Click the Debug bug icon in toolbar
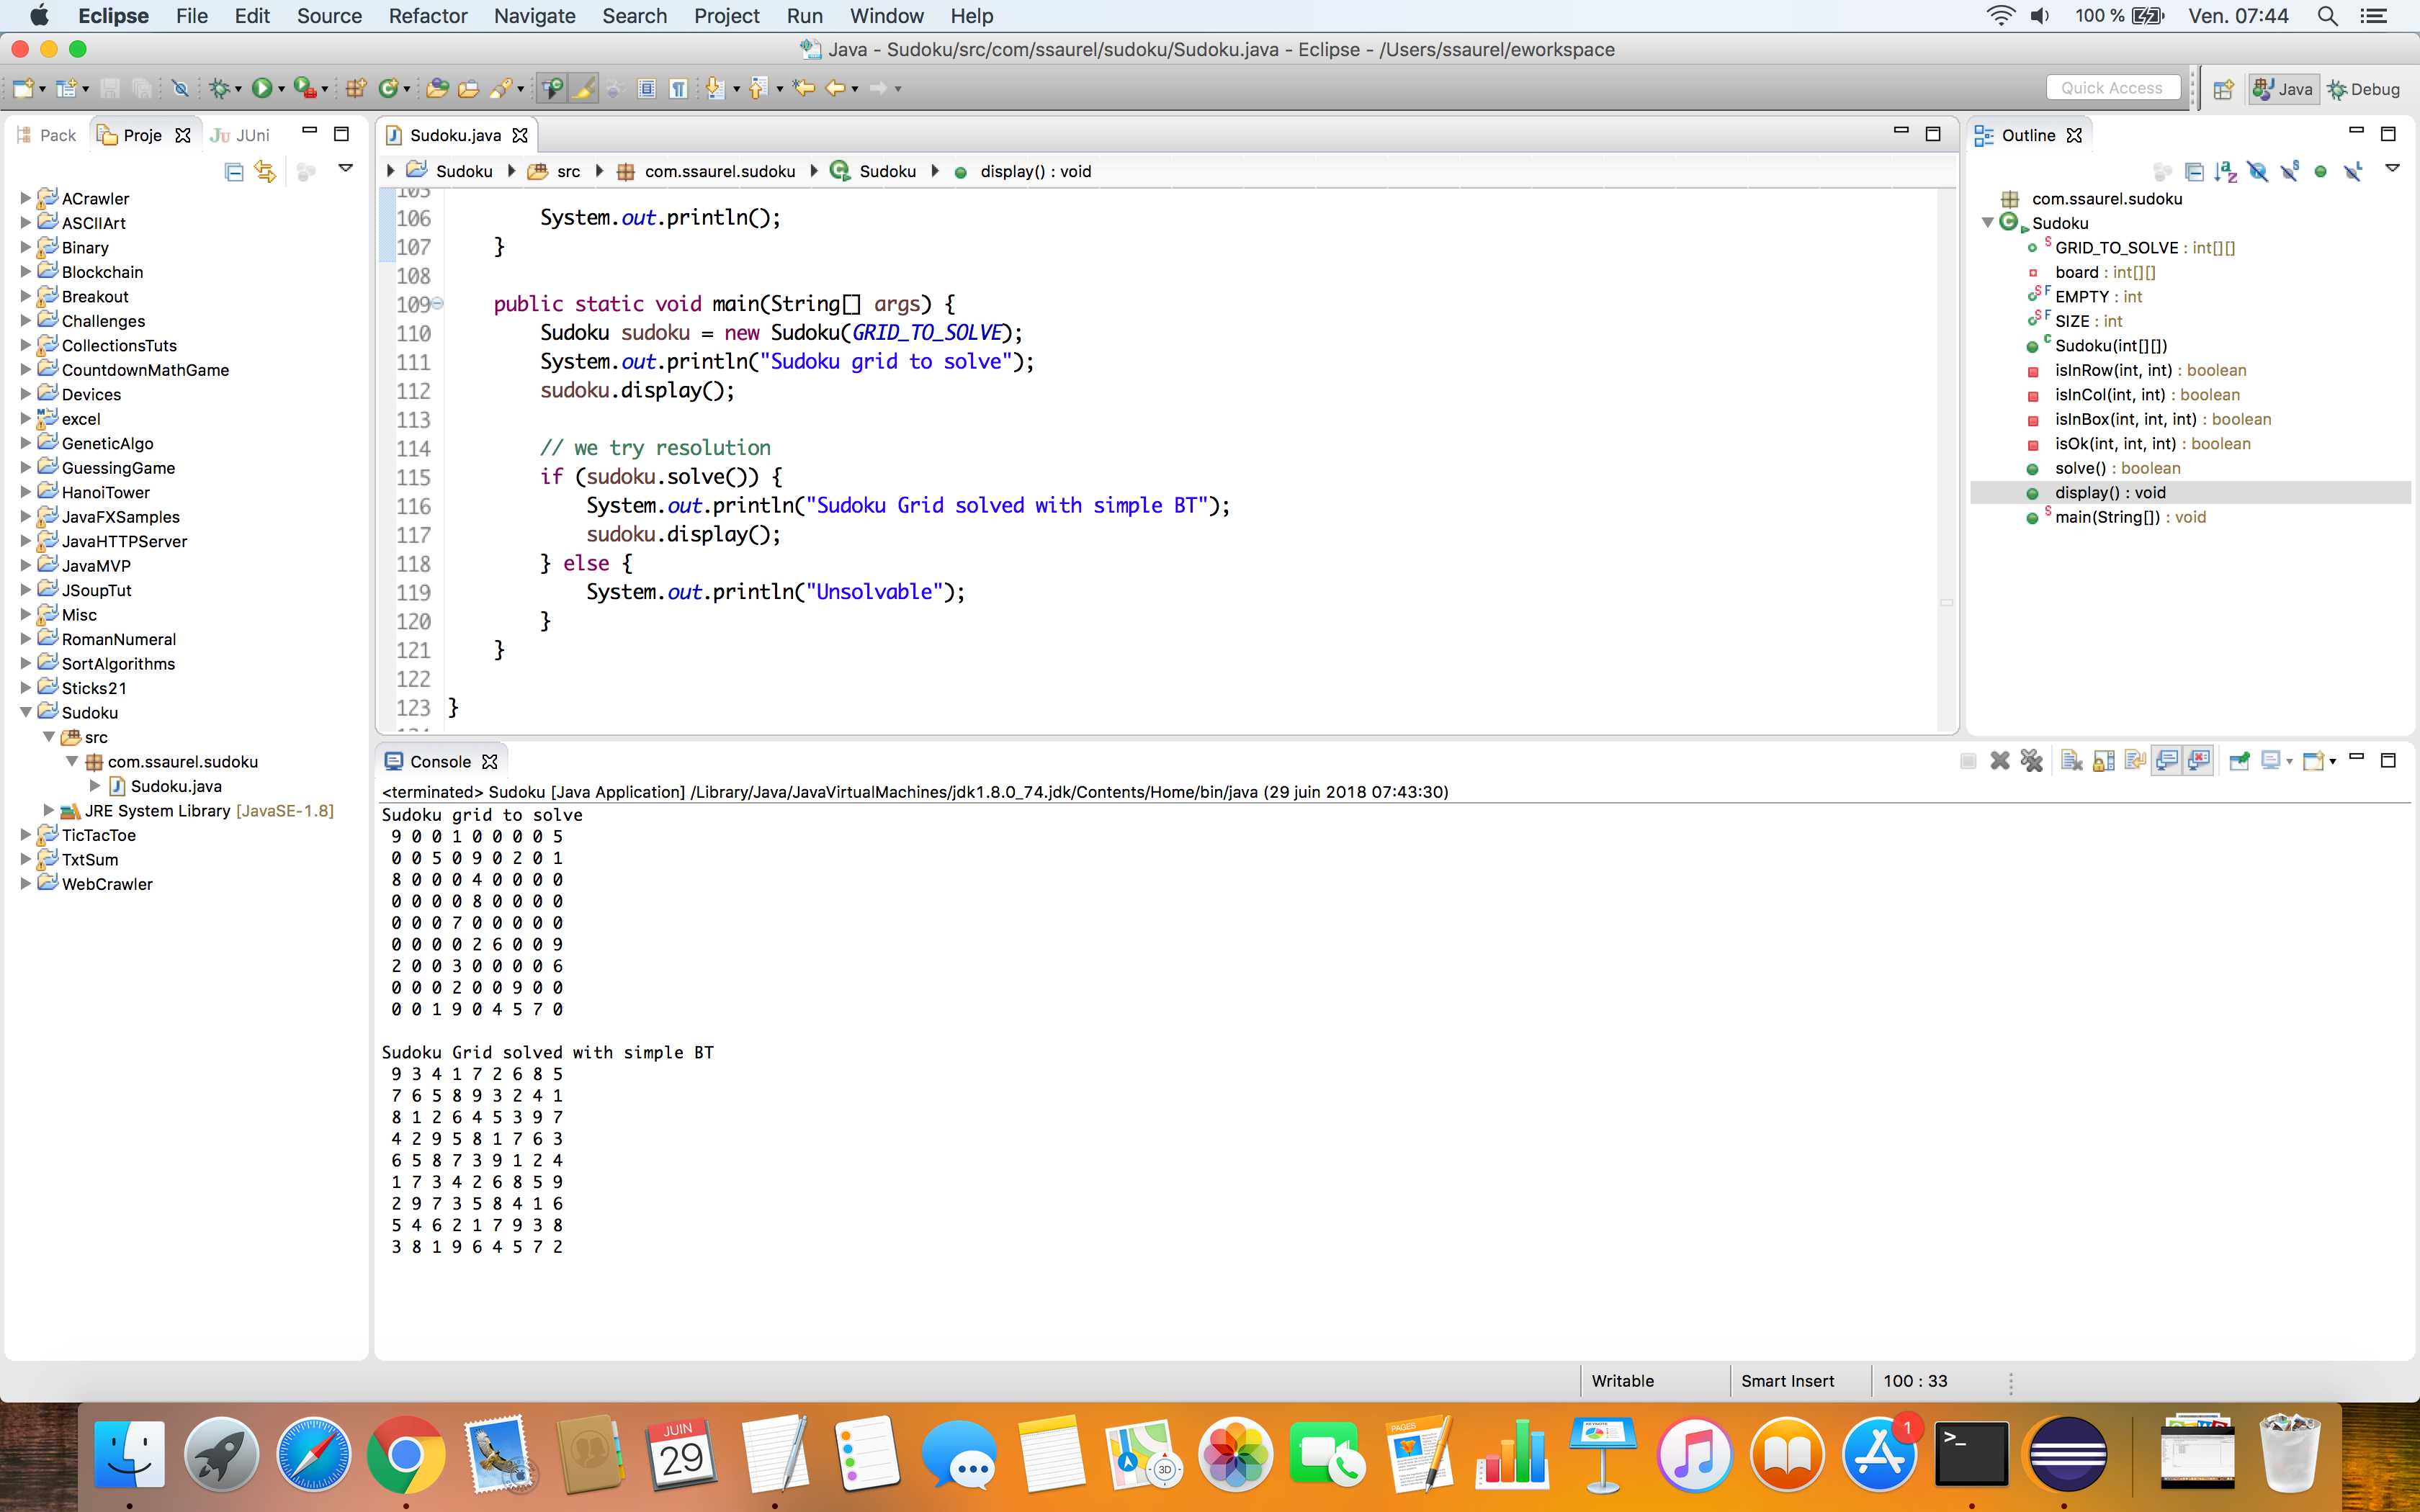The image size is (2420, 1512). [219, 89]
